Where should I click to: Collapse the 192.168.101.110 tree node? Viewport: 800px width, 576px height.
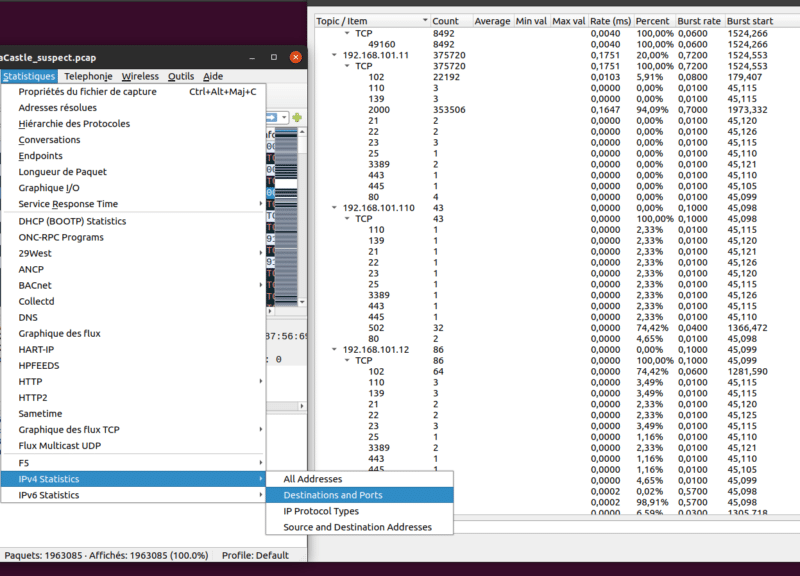[335, 207]
